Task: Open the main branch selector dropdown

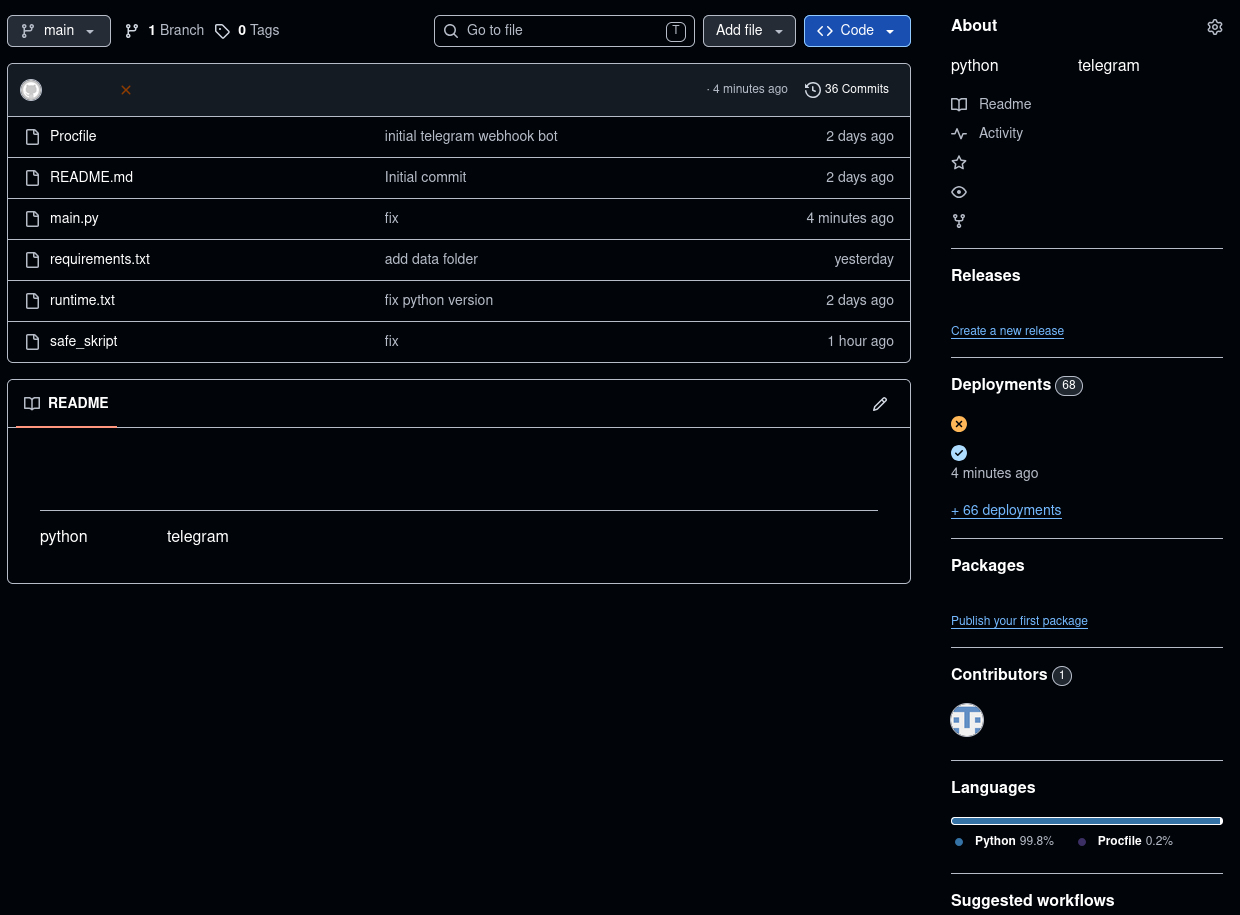Action: (59, 31)
